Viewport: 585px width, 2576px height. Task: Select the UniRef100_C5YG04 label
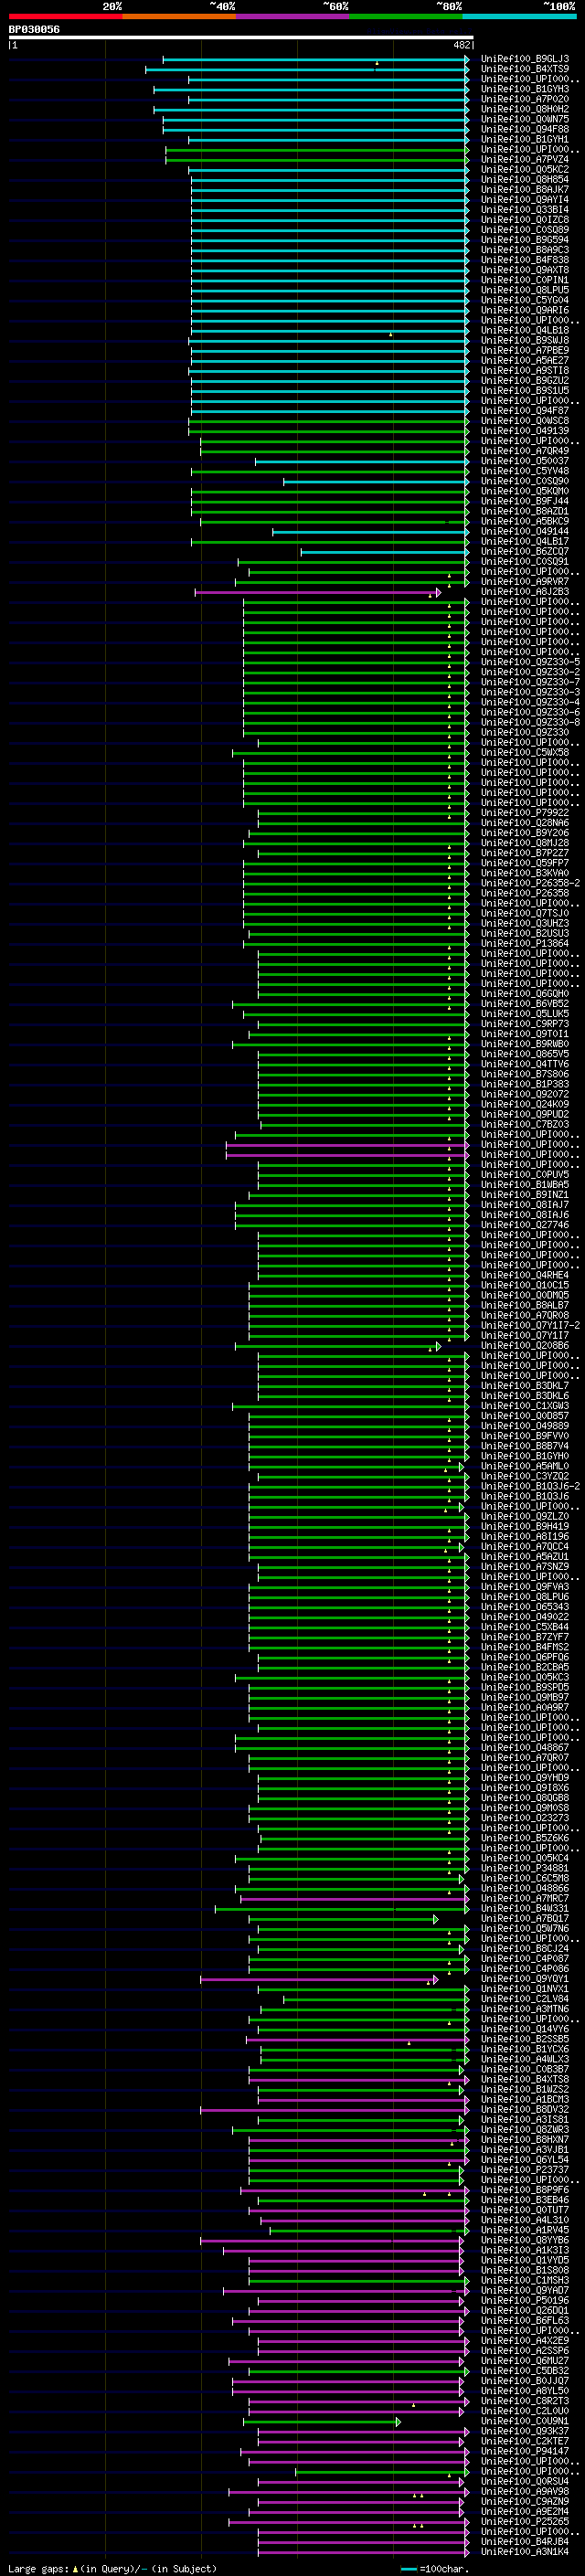coord(524,300)
